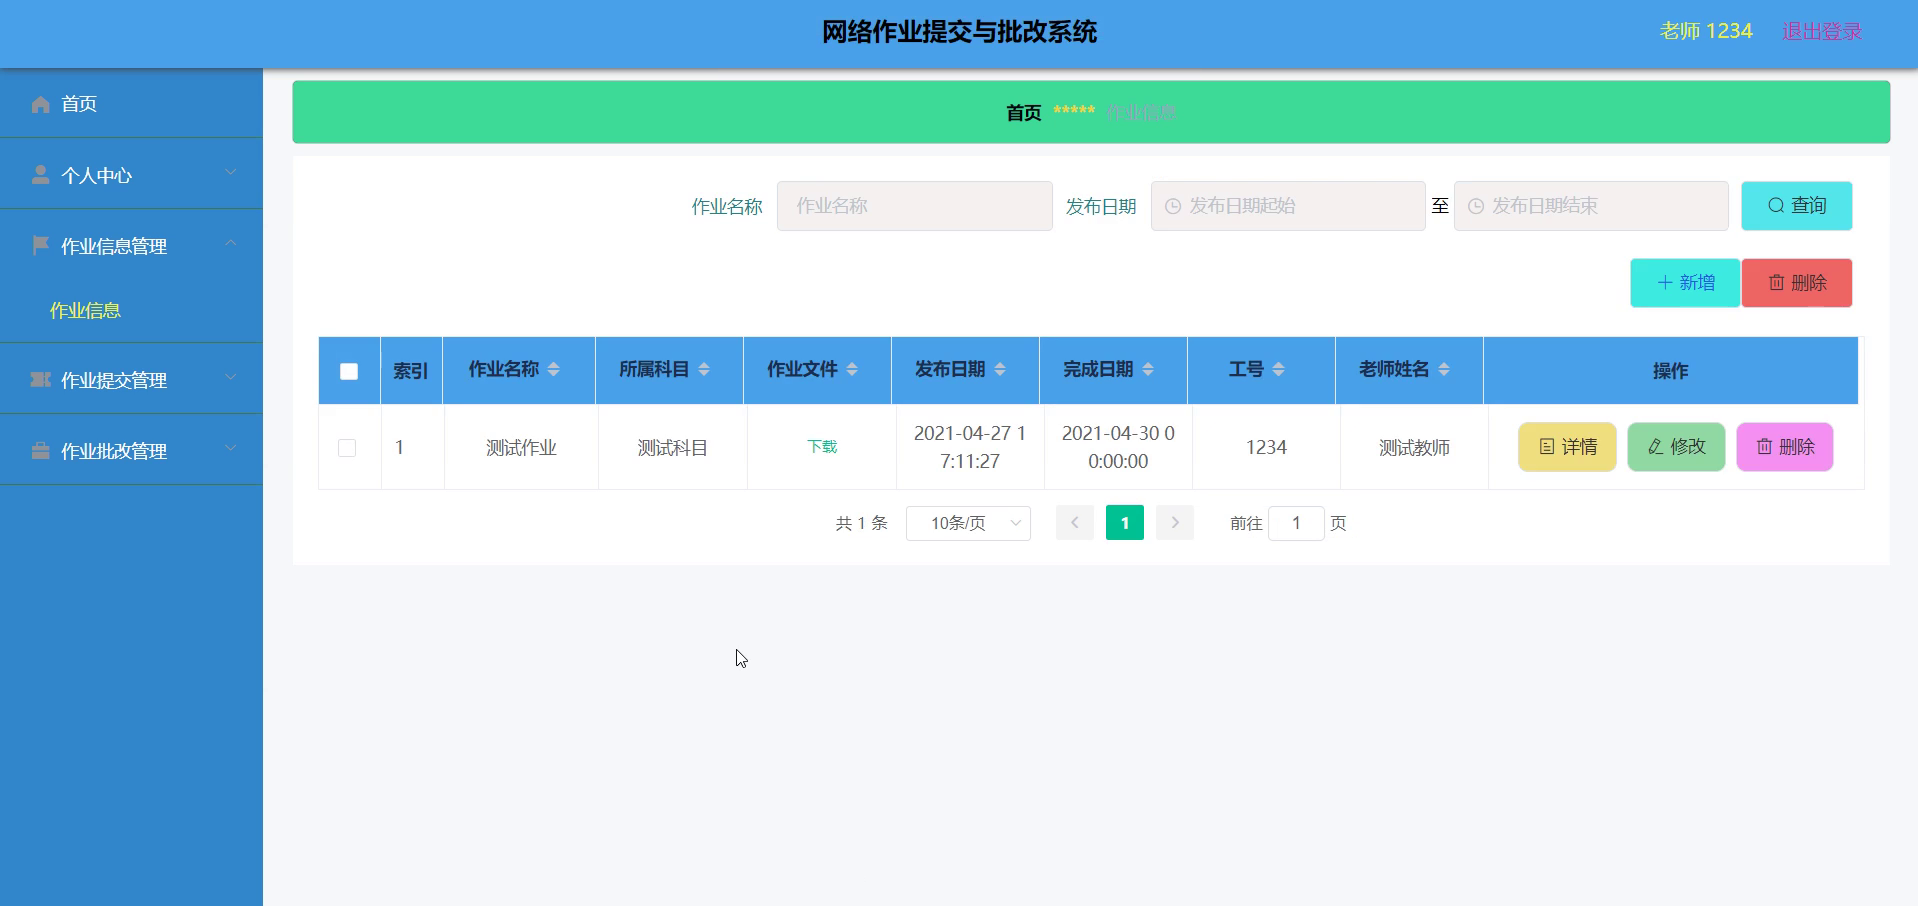Image resolution: width=1918 pixels, height=906 pixels.
Task: Sort by 作业文件 column arrows
Action: [851, 369]
